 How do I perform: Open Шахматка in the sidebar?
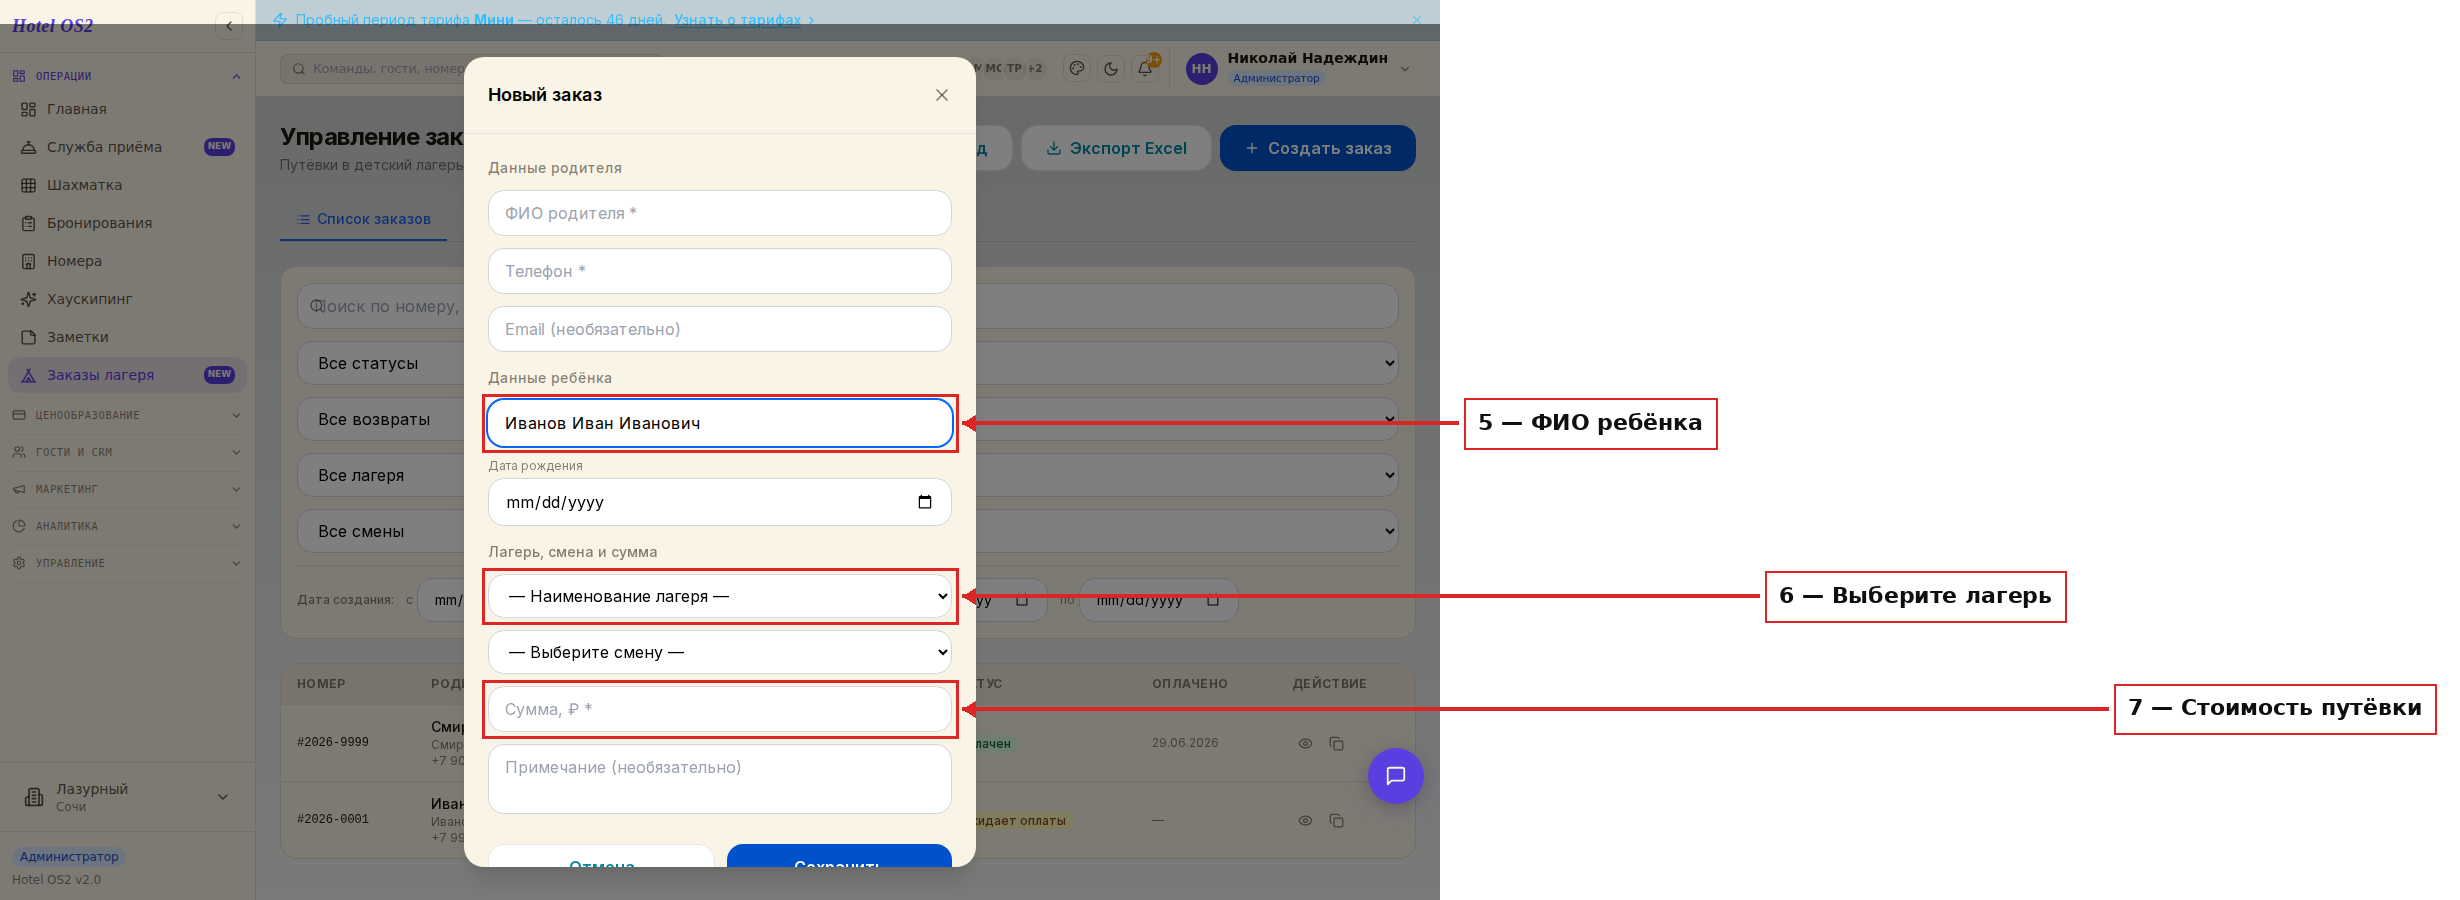(x=84, y=185)
